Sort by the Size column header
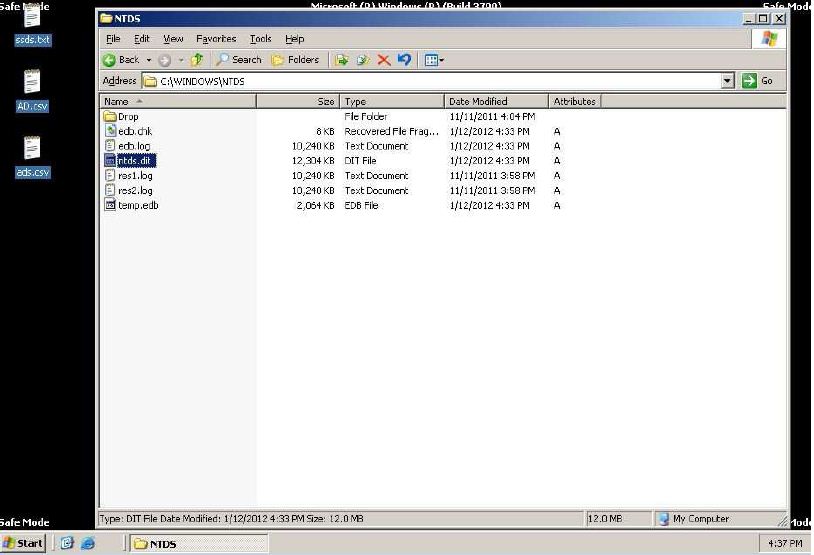The image size is (814, 555). click(298, 102)
